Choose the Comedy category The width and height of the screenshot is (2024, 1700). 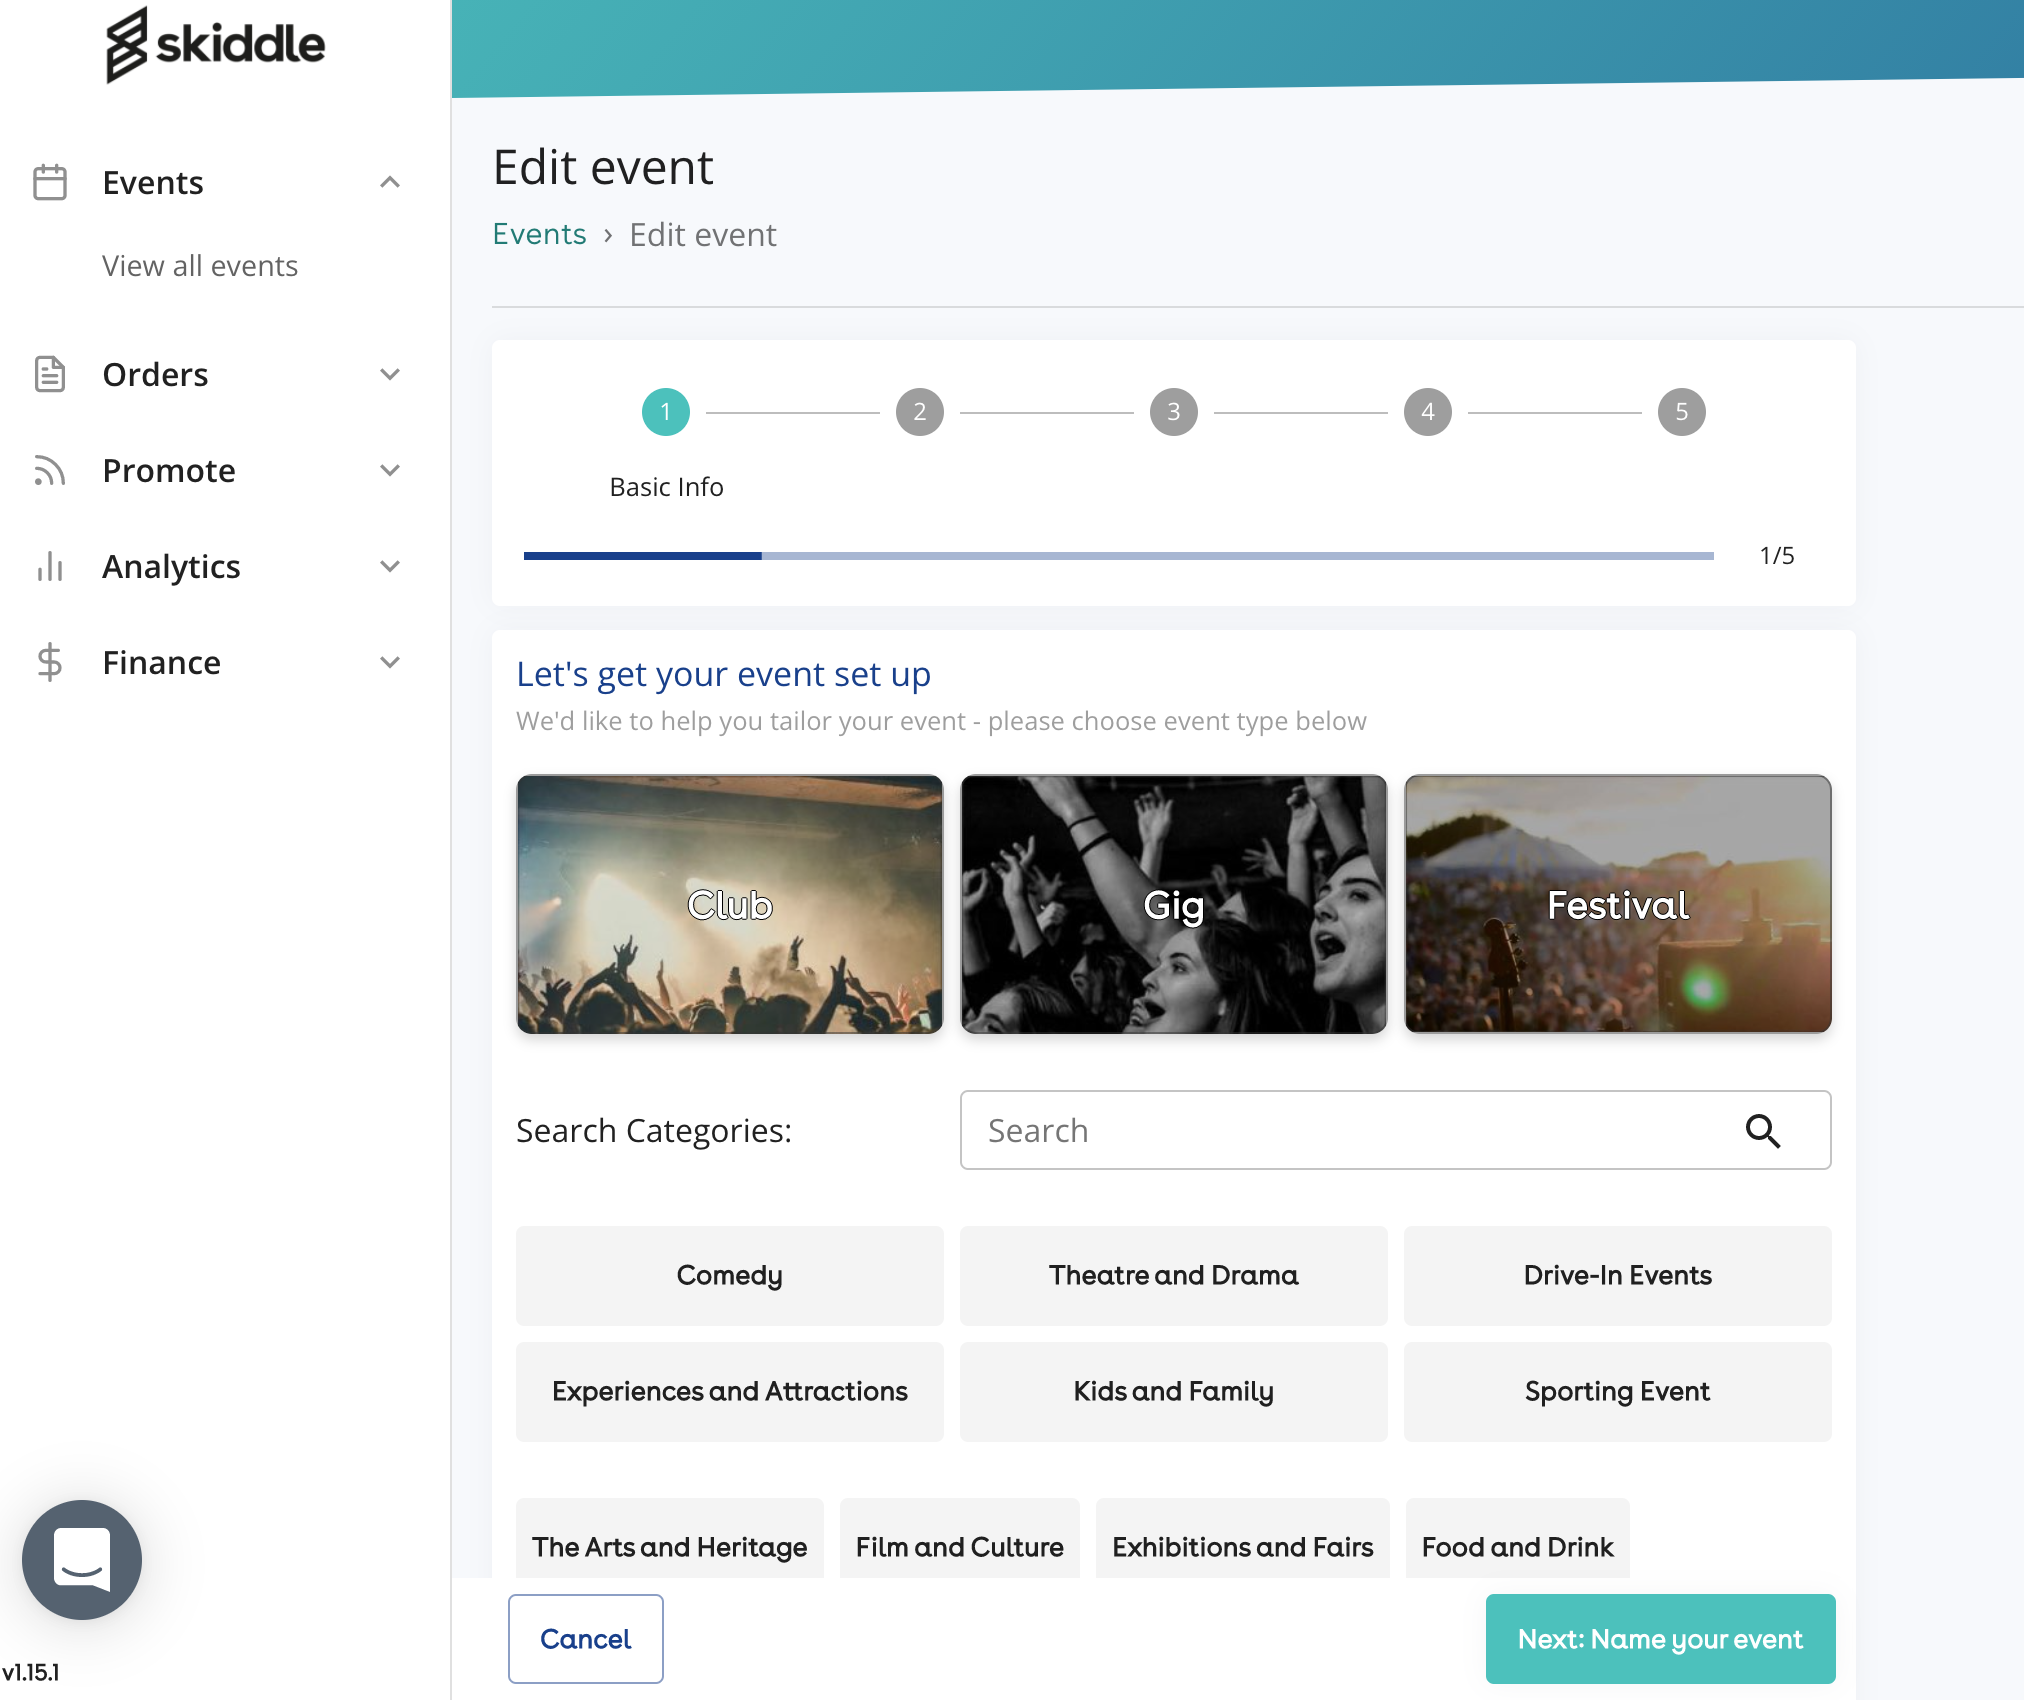point(729,1275)
